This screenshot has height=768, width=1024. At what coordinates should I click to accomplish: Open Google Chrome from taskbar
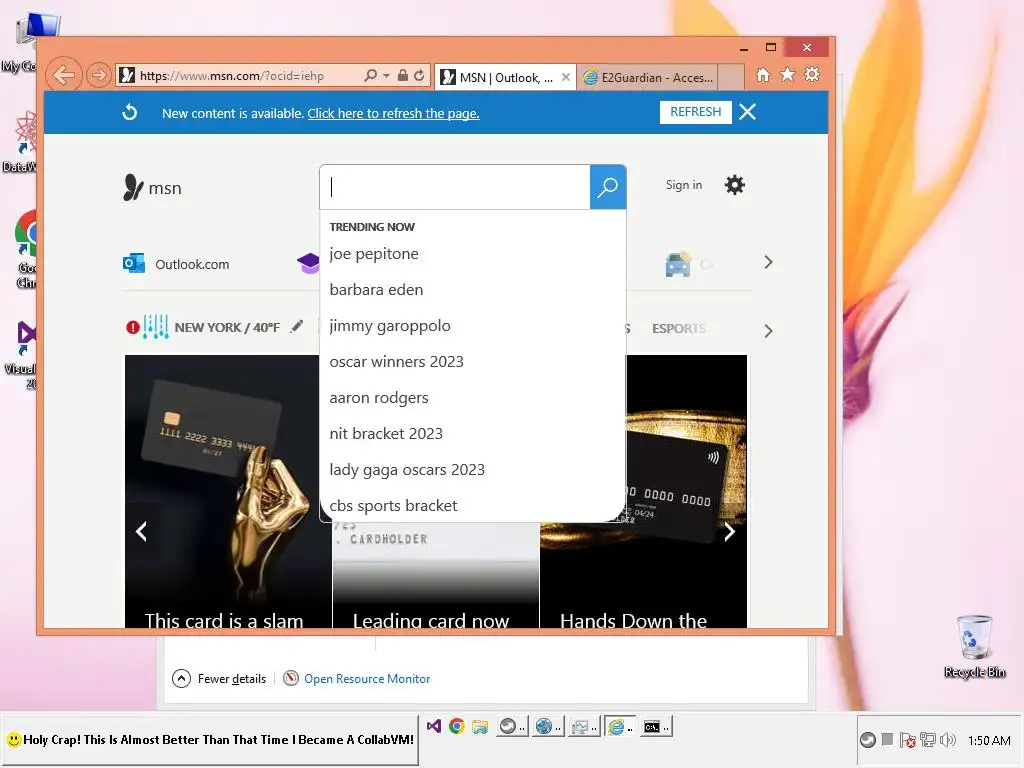(x=456, y=726)
